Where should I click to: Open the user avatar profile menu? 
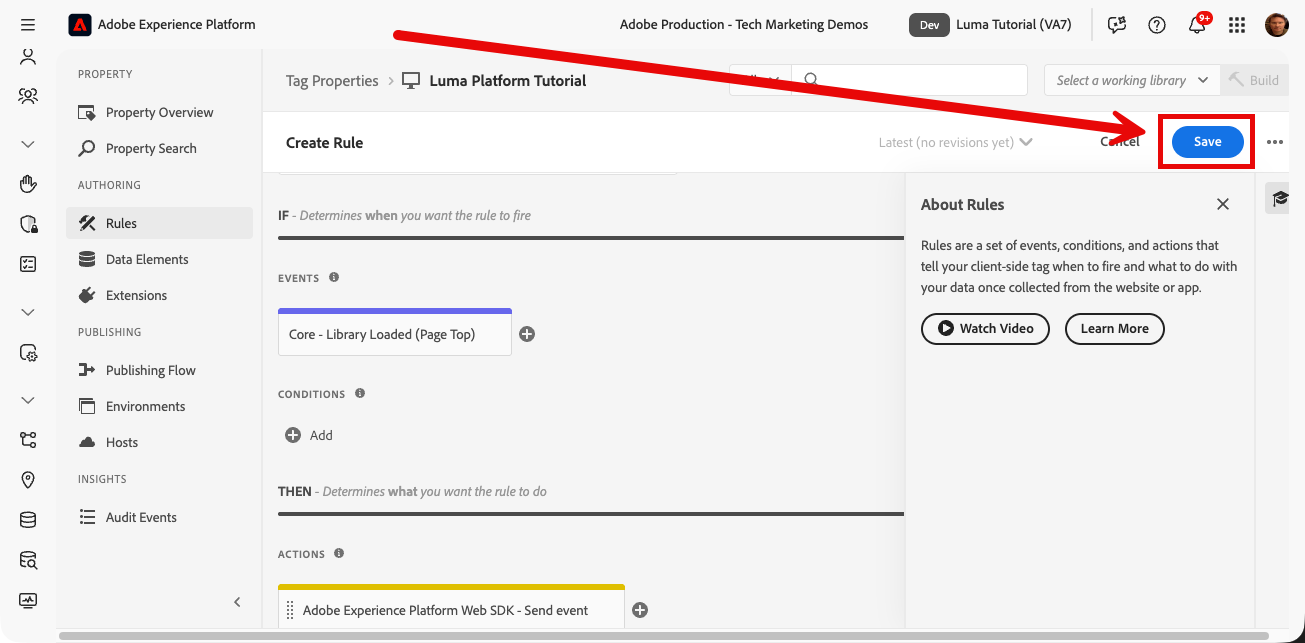tap(1277, 25)
